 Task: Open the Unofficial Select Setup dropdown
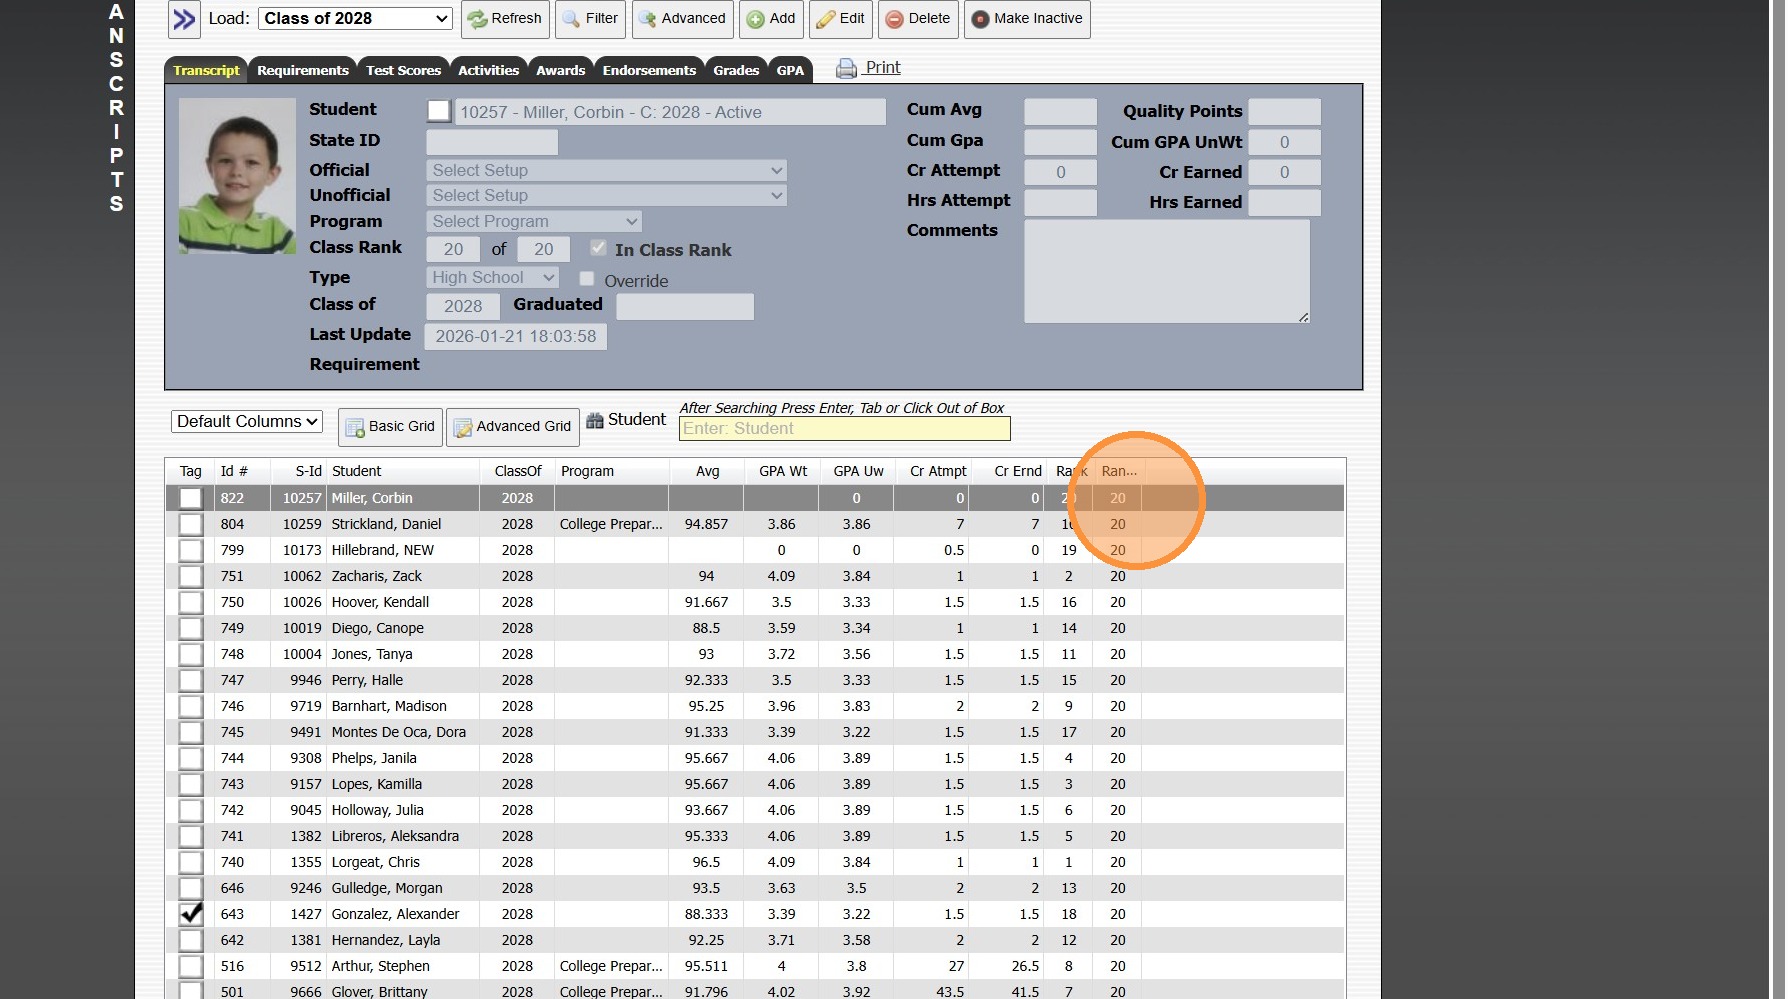point(607,195)
